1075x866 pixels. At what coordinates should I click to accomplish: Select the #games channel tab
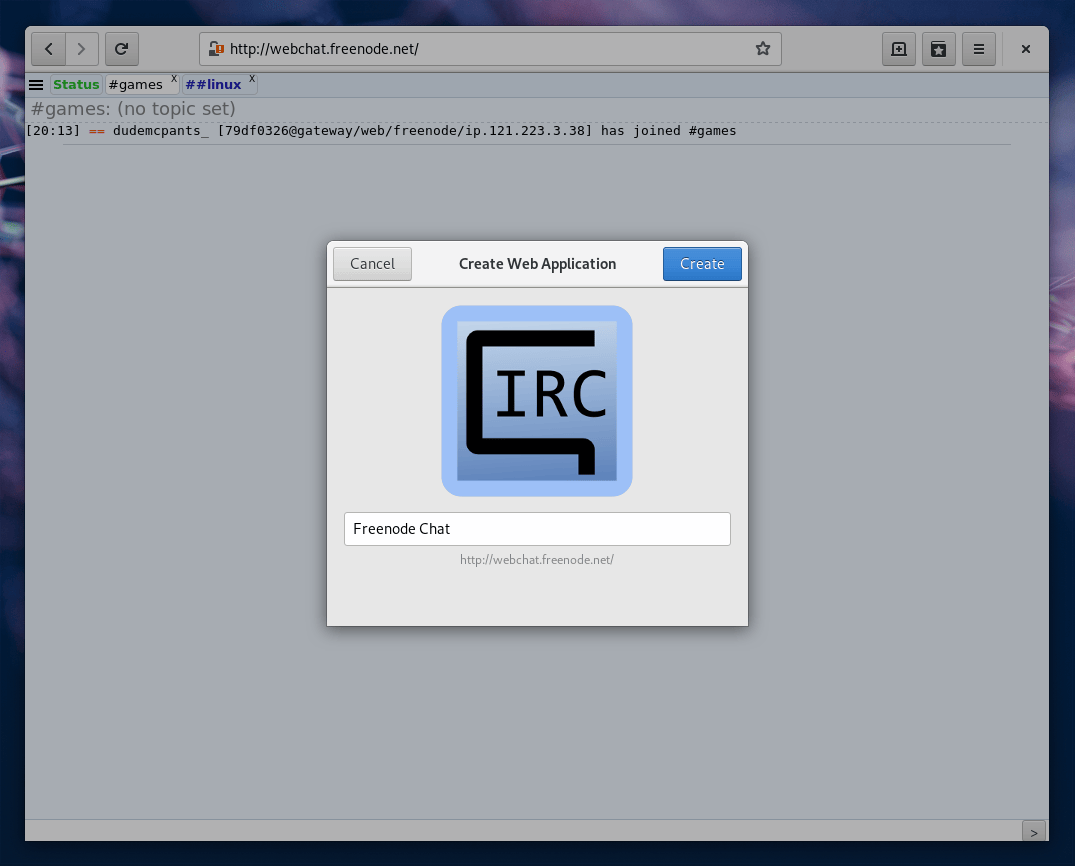[x=135, y=85]
